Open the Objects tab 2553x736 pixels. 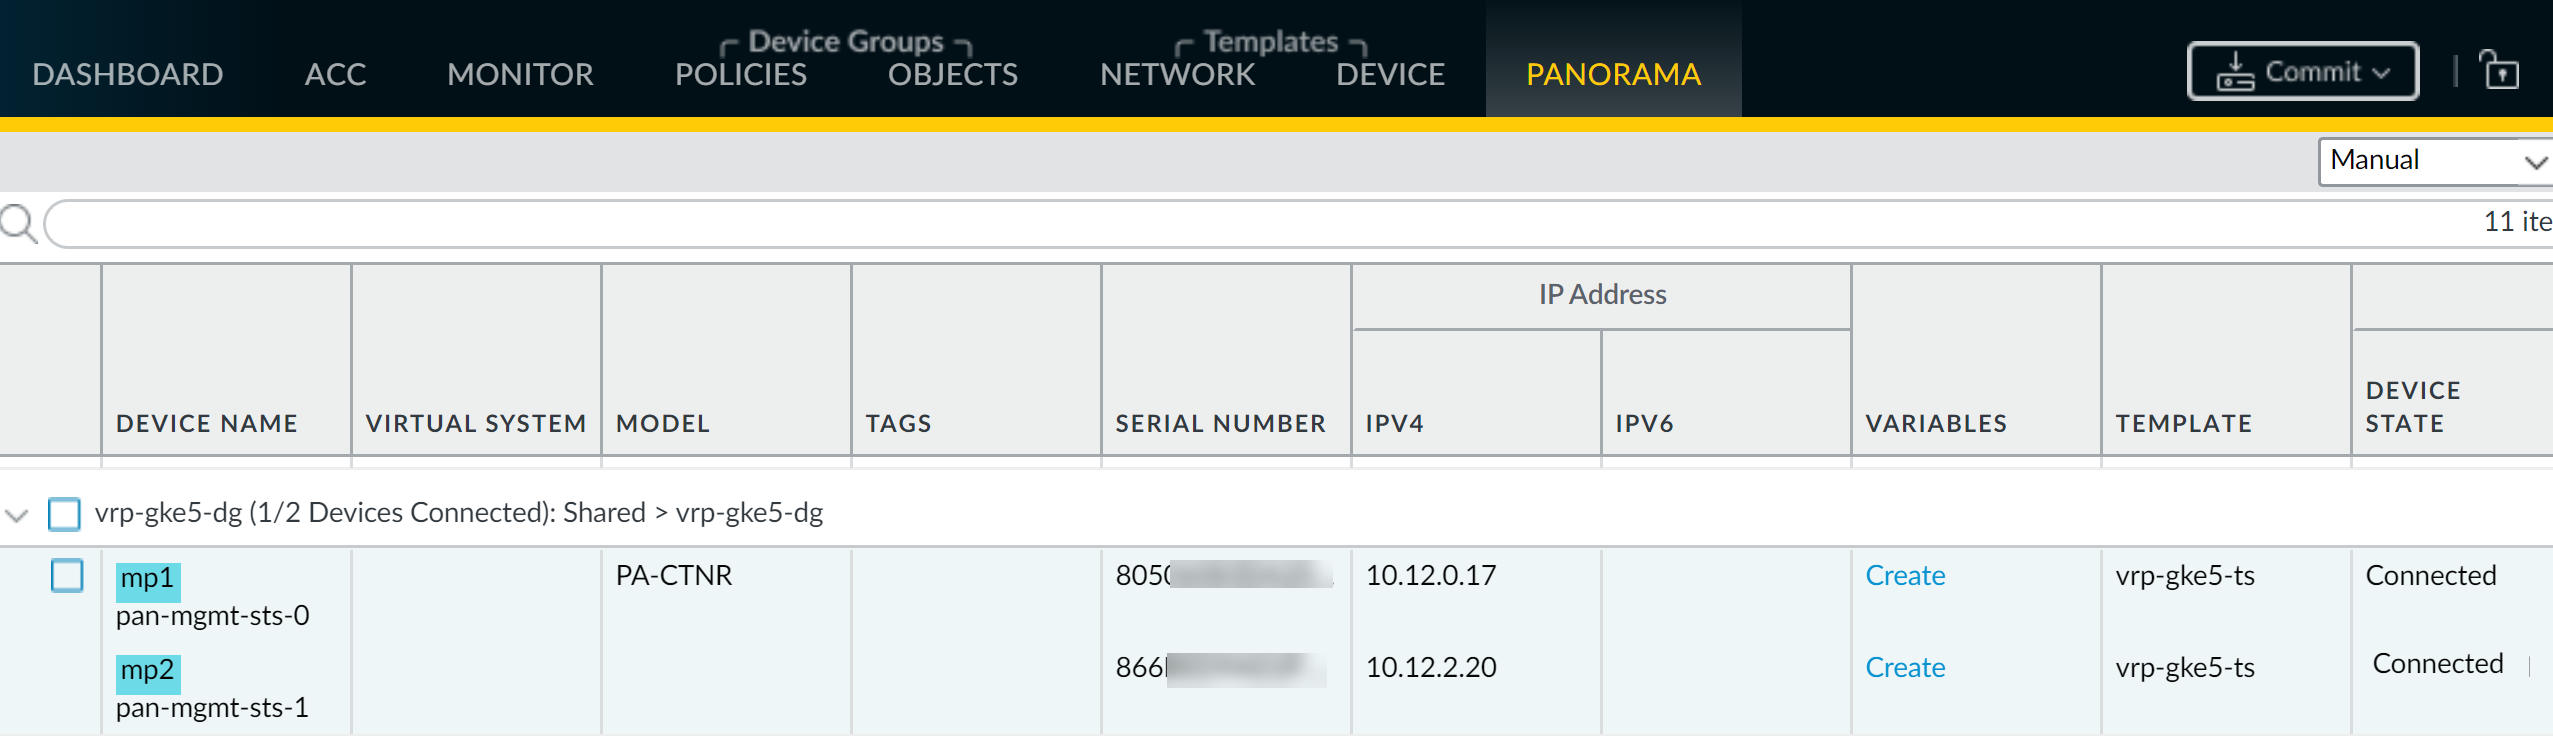(x=952, y=74)
